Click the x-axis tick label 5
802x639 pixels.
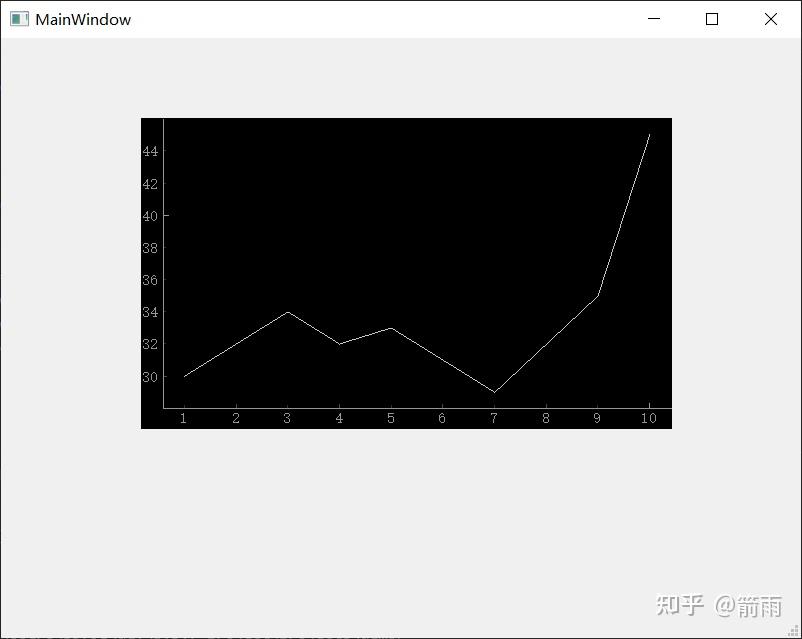390,416
